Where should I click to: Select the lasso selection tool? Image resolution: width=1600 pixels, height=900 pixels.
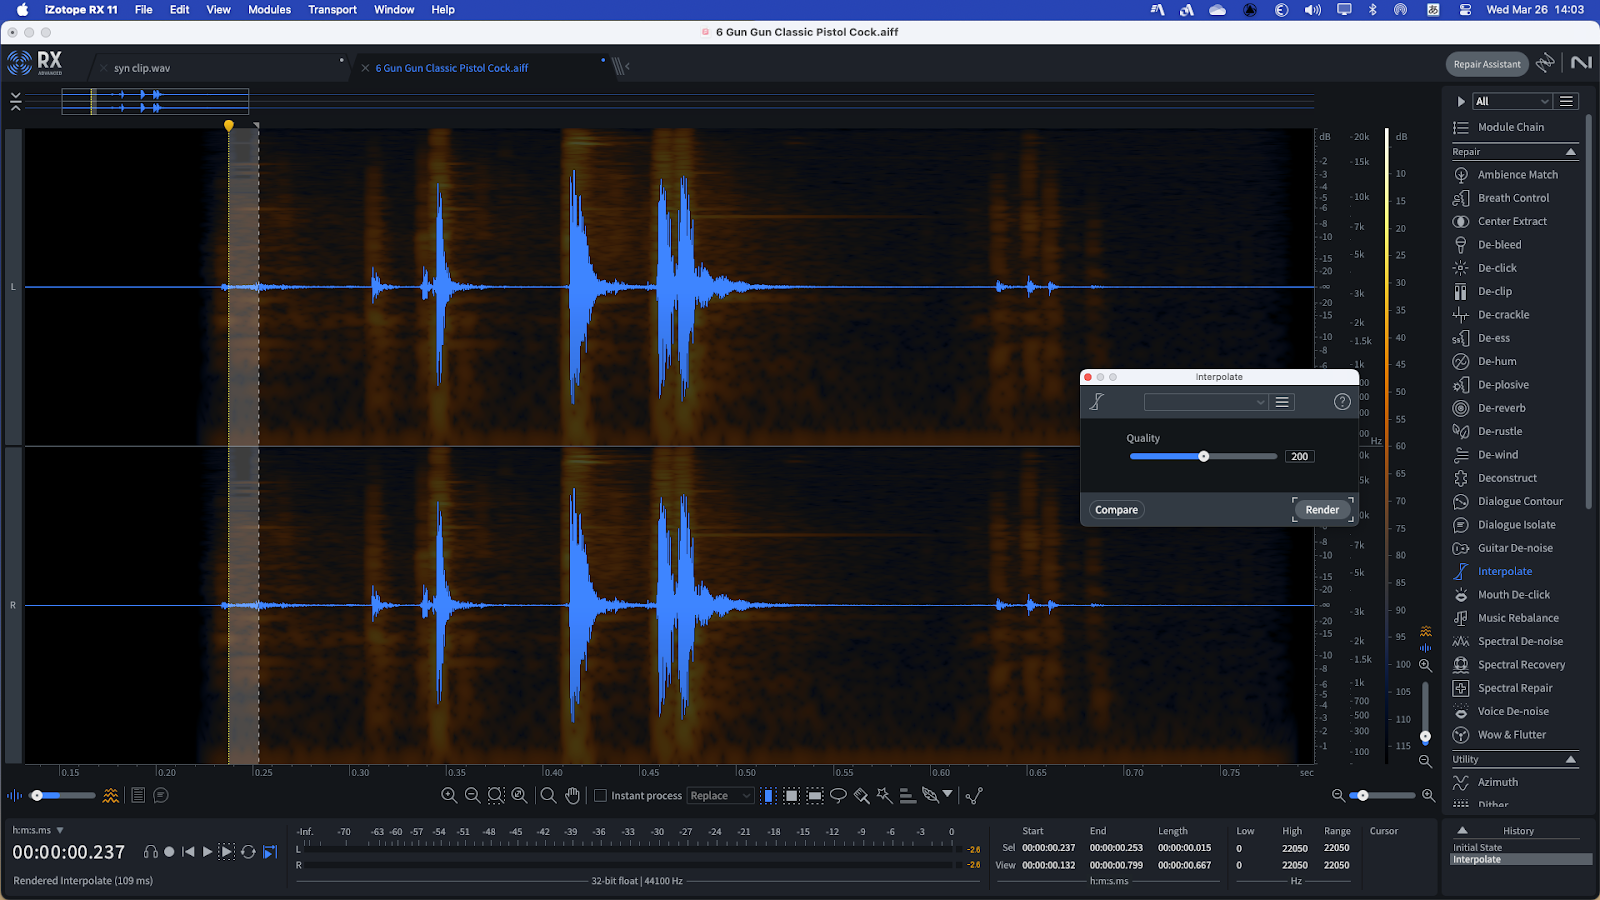(838, 796)
